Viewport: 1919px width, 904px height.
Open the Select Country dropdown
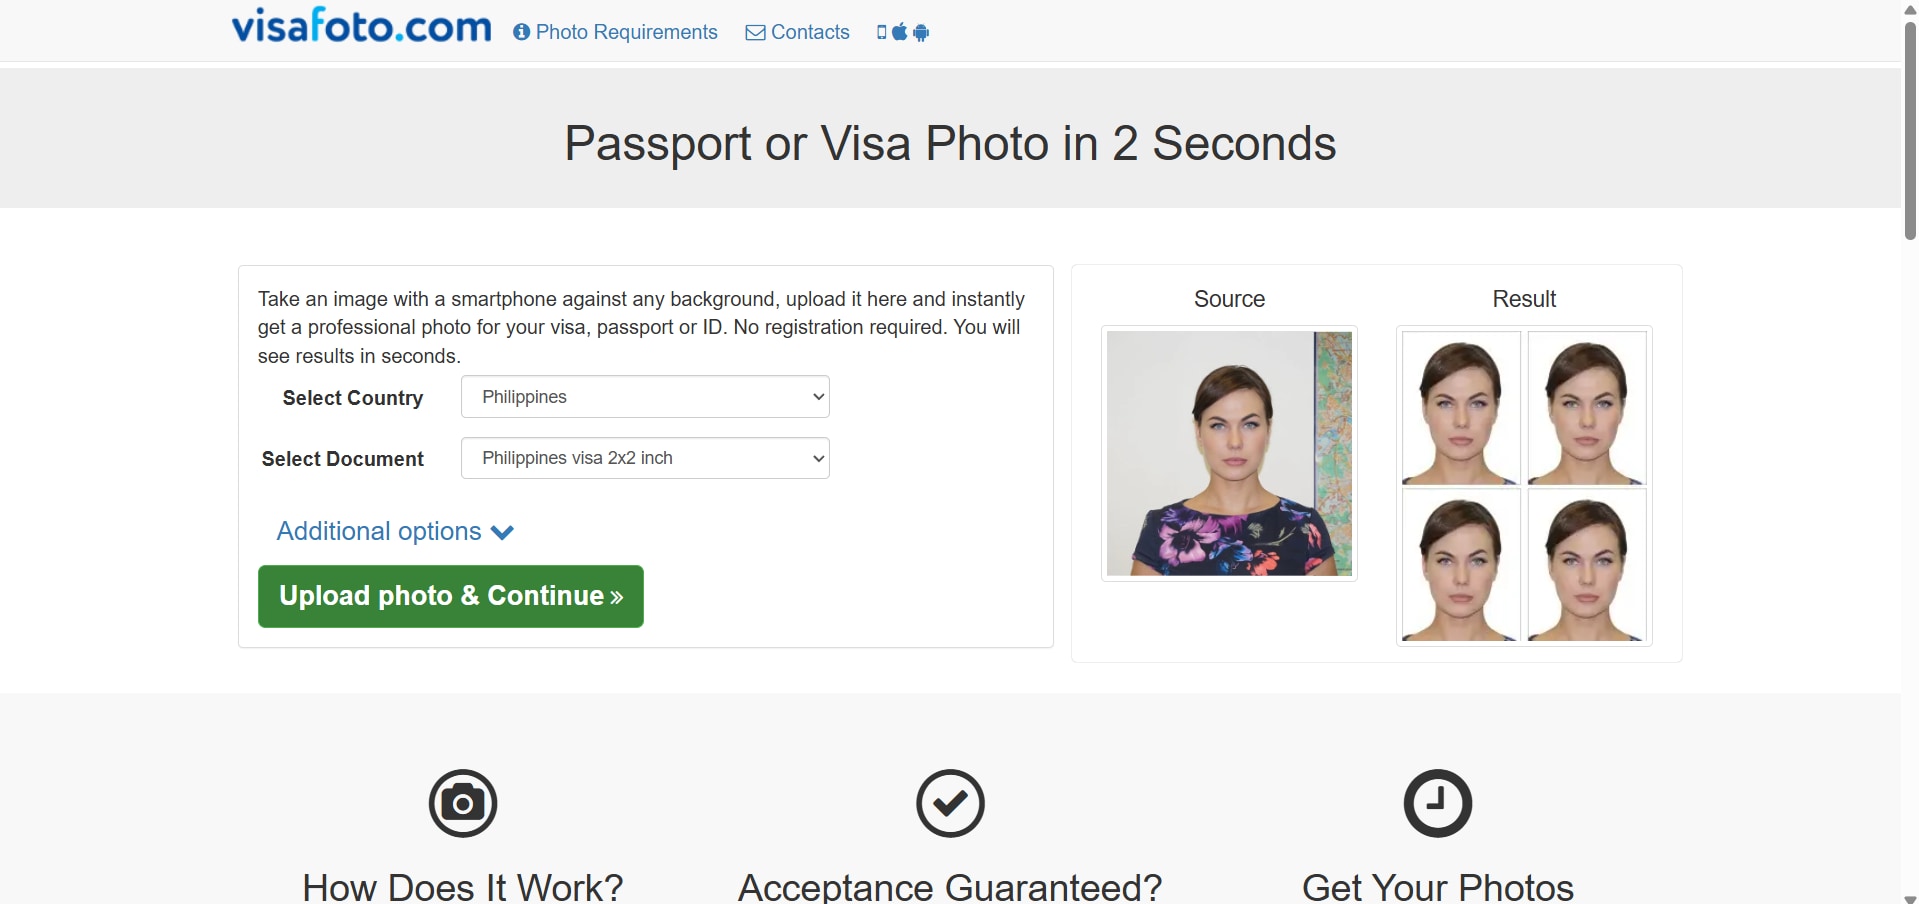coord(645,397)
